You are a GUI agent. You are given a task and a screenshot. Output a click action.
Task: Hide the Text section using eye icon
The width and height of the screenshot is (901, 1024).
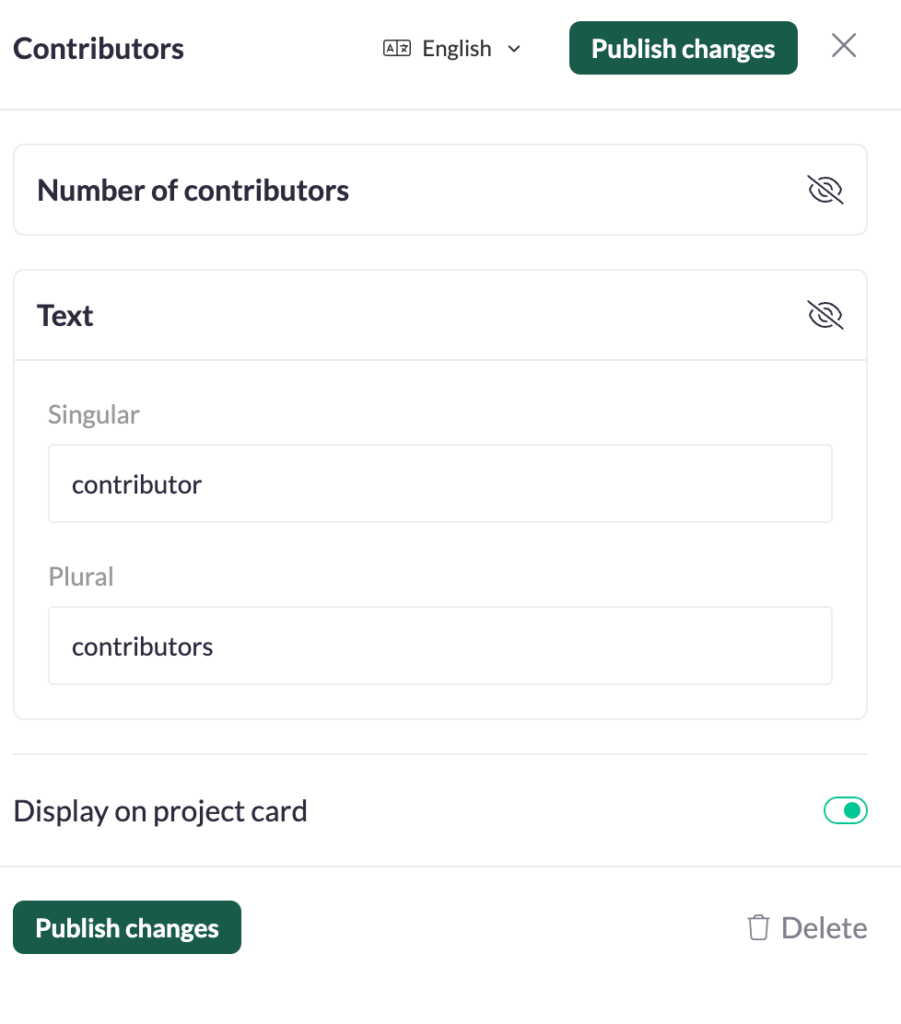(825, 316)
